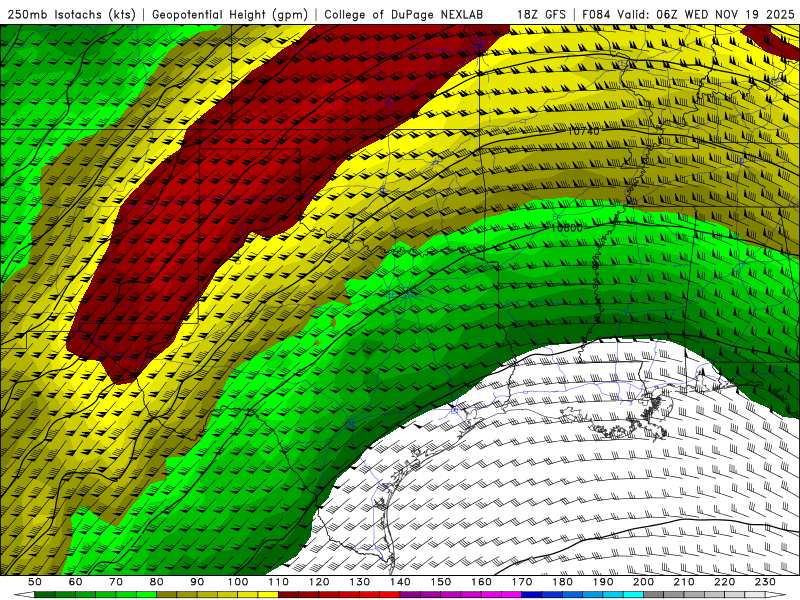Click the bright yellow swatch just before 110
The height and width of the screenshot is (600, 800).
point(268,594)
